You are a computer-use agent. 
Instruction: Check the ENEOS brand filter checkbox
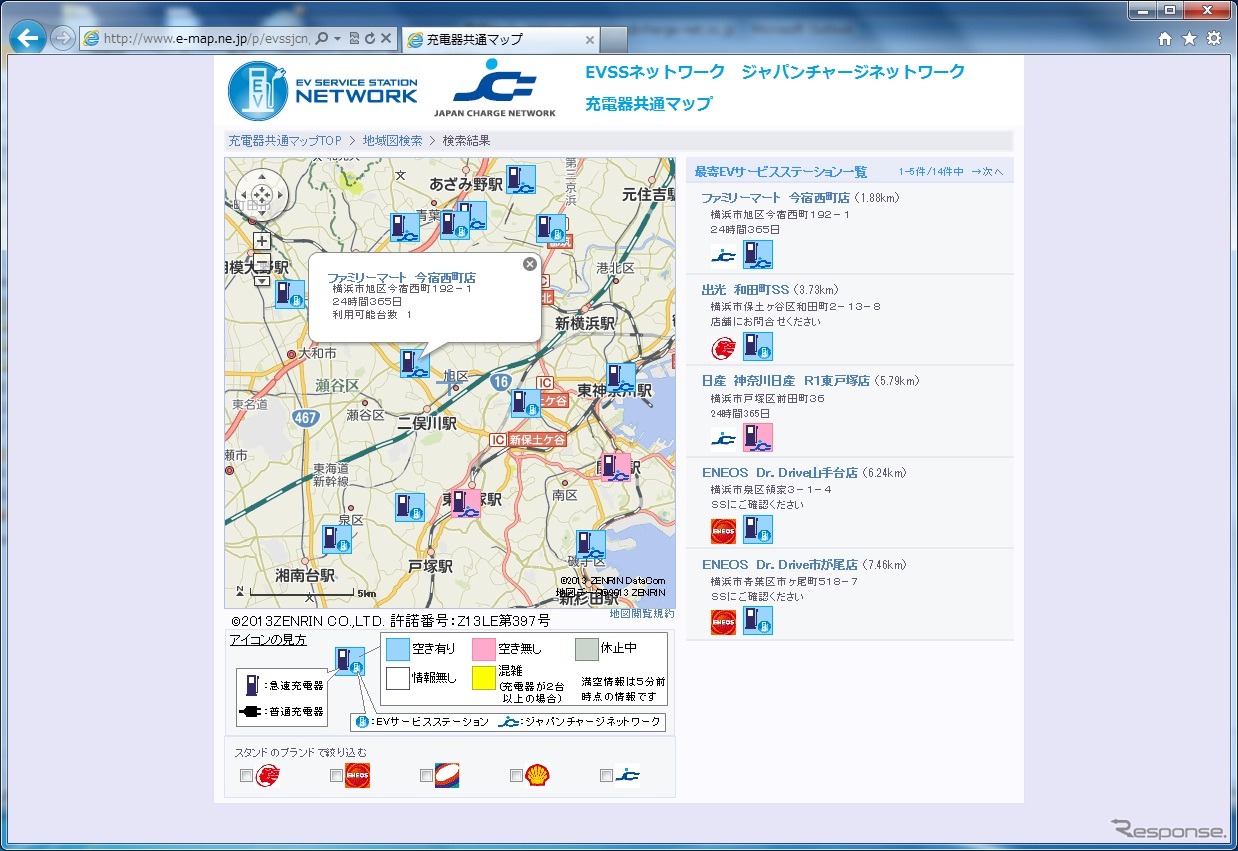tap(336, 776)
